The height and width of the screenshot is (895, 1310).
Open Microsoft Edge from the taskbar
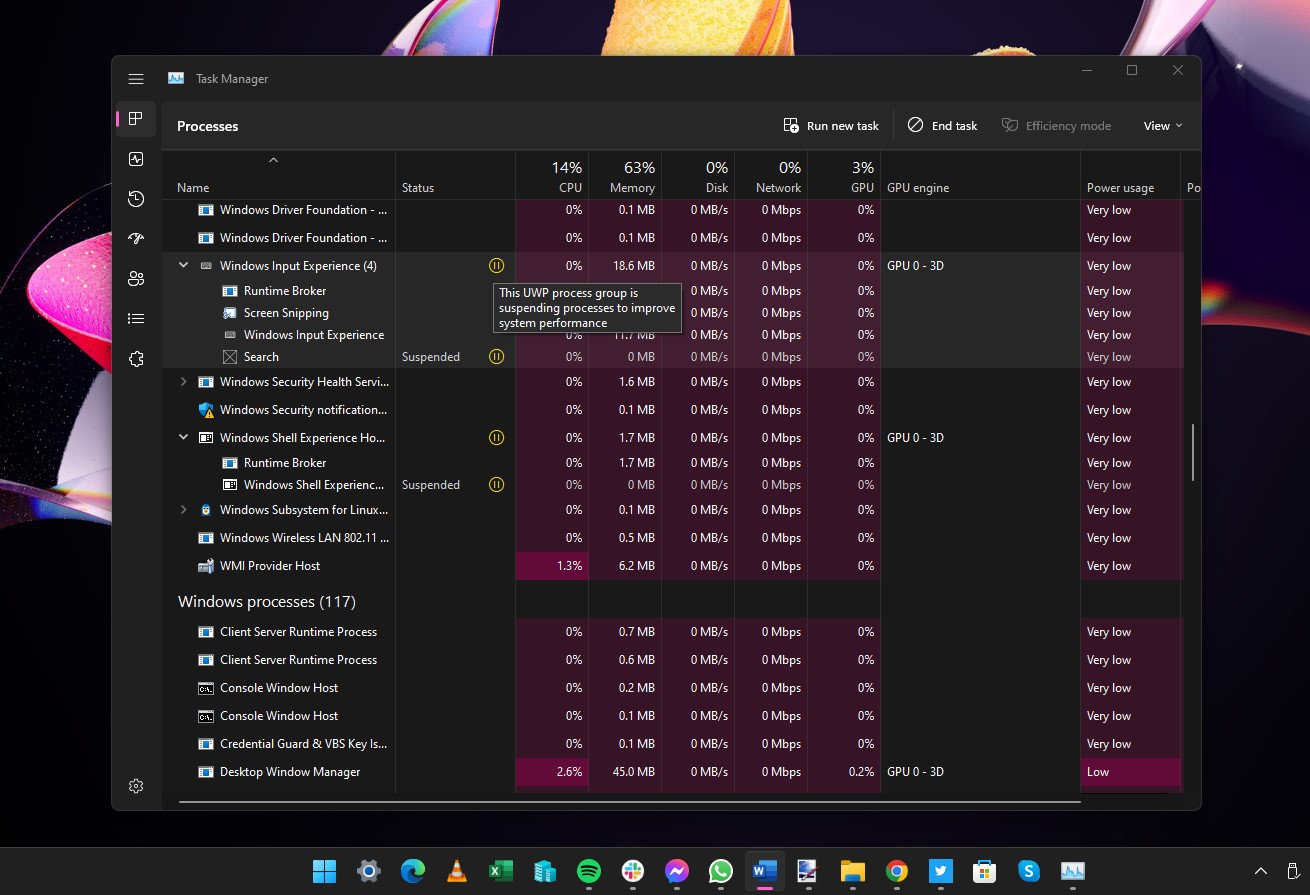point(413,871)
